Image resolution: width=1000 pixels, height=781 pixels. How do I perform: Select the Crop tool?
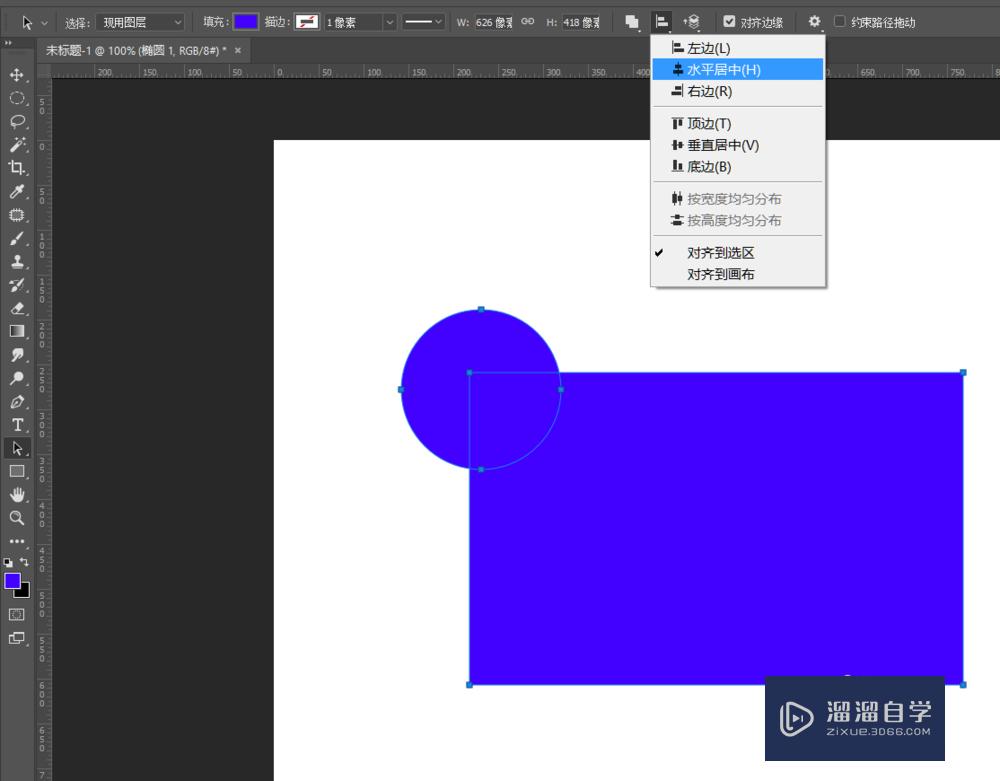point(17,168)
